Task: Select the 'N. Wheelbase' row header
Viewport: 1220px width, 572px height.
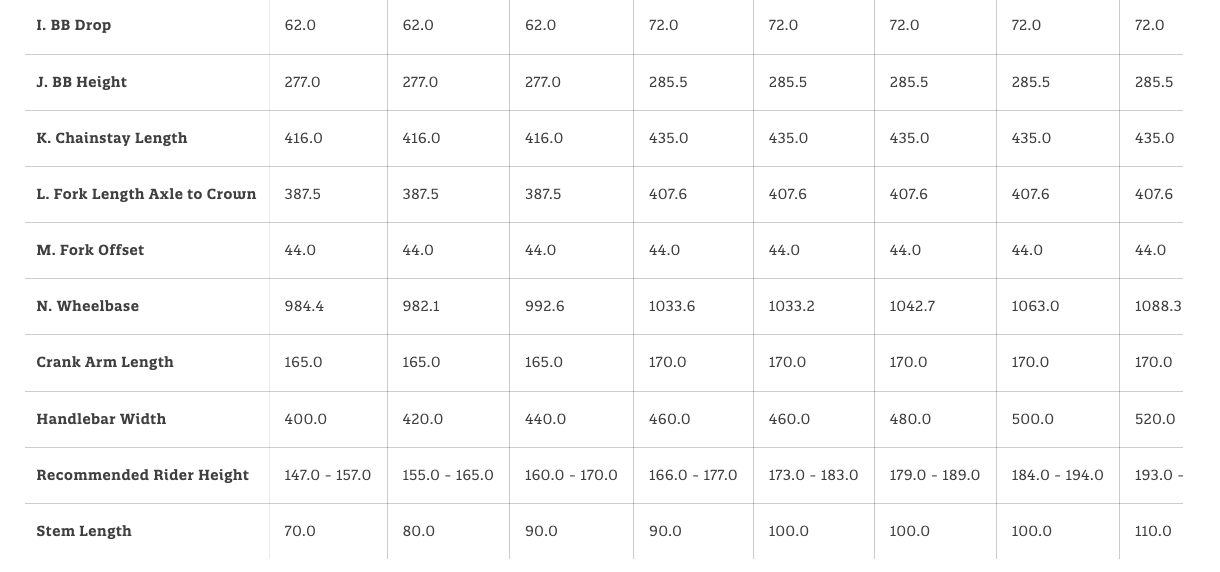Action: [x=88, y=306]
